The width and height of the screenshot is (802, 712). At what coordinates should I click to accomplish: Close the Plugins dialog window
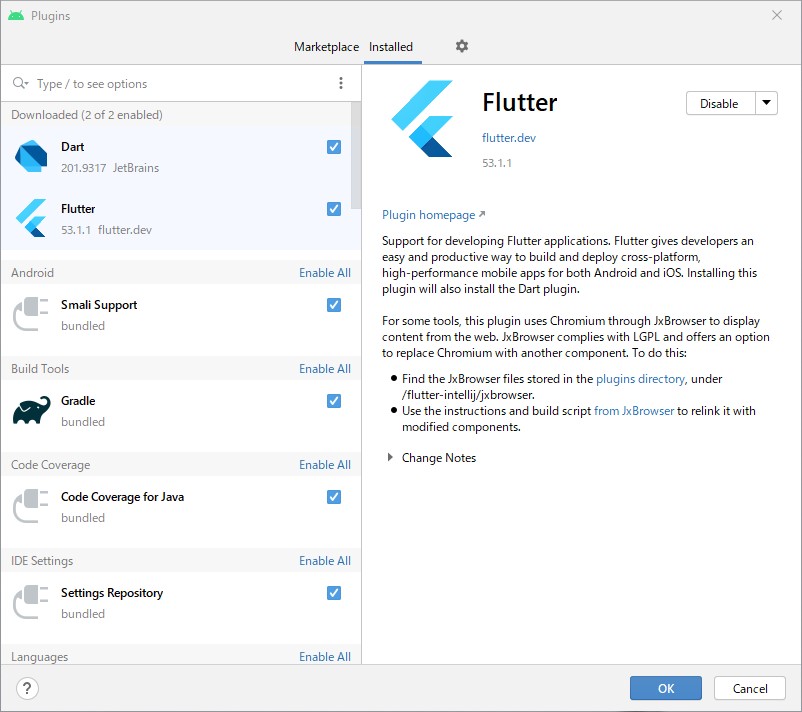[x=776, y=15]
